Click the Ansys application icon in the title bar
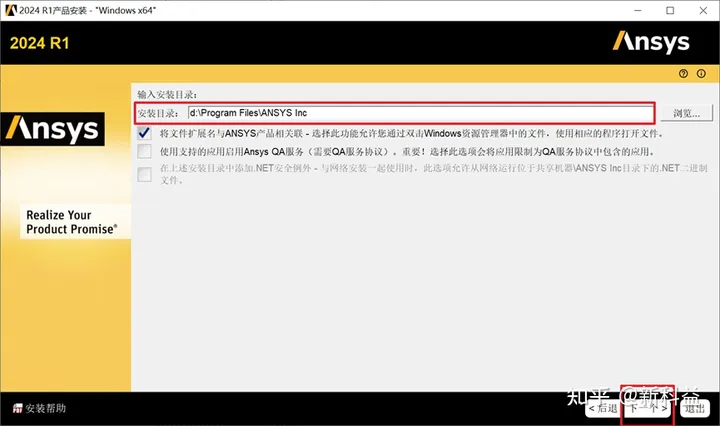720x426 pixels. pos(10,10)
